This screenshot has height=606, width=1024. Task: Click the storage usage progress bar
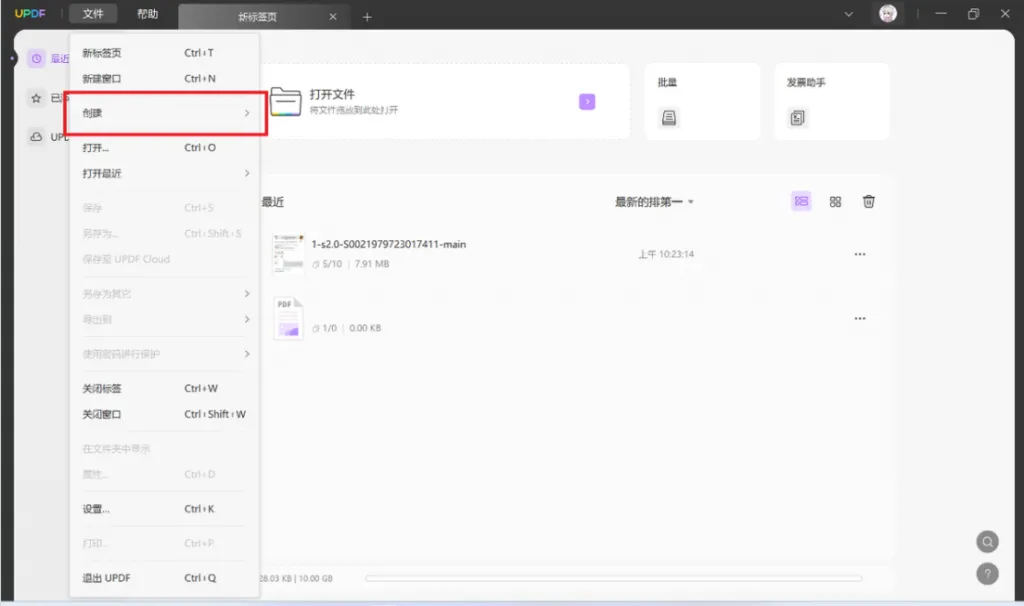pos(613,579)
